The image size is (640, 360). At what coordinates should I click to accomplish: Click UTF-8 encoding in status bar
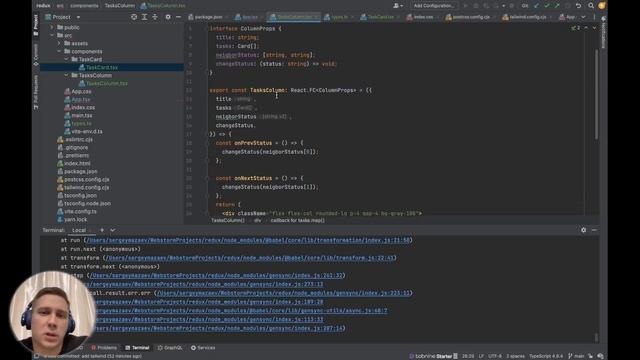[495, 356]
